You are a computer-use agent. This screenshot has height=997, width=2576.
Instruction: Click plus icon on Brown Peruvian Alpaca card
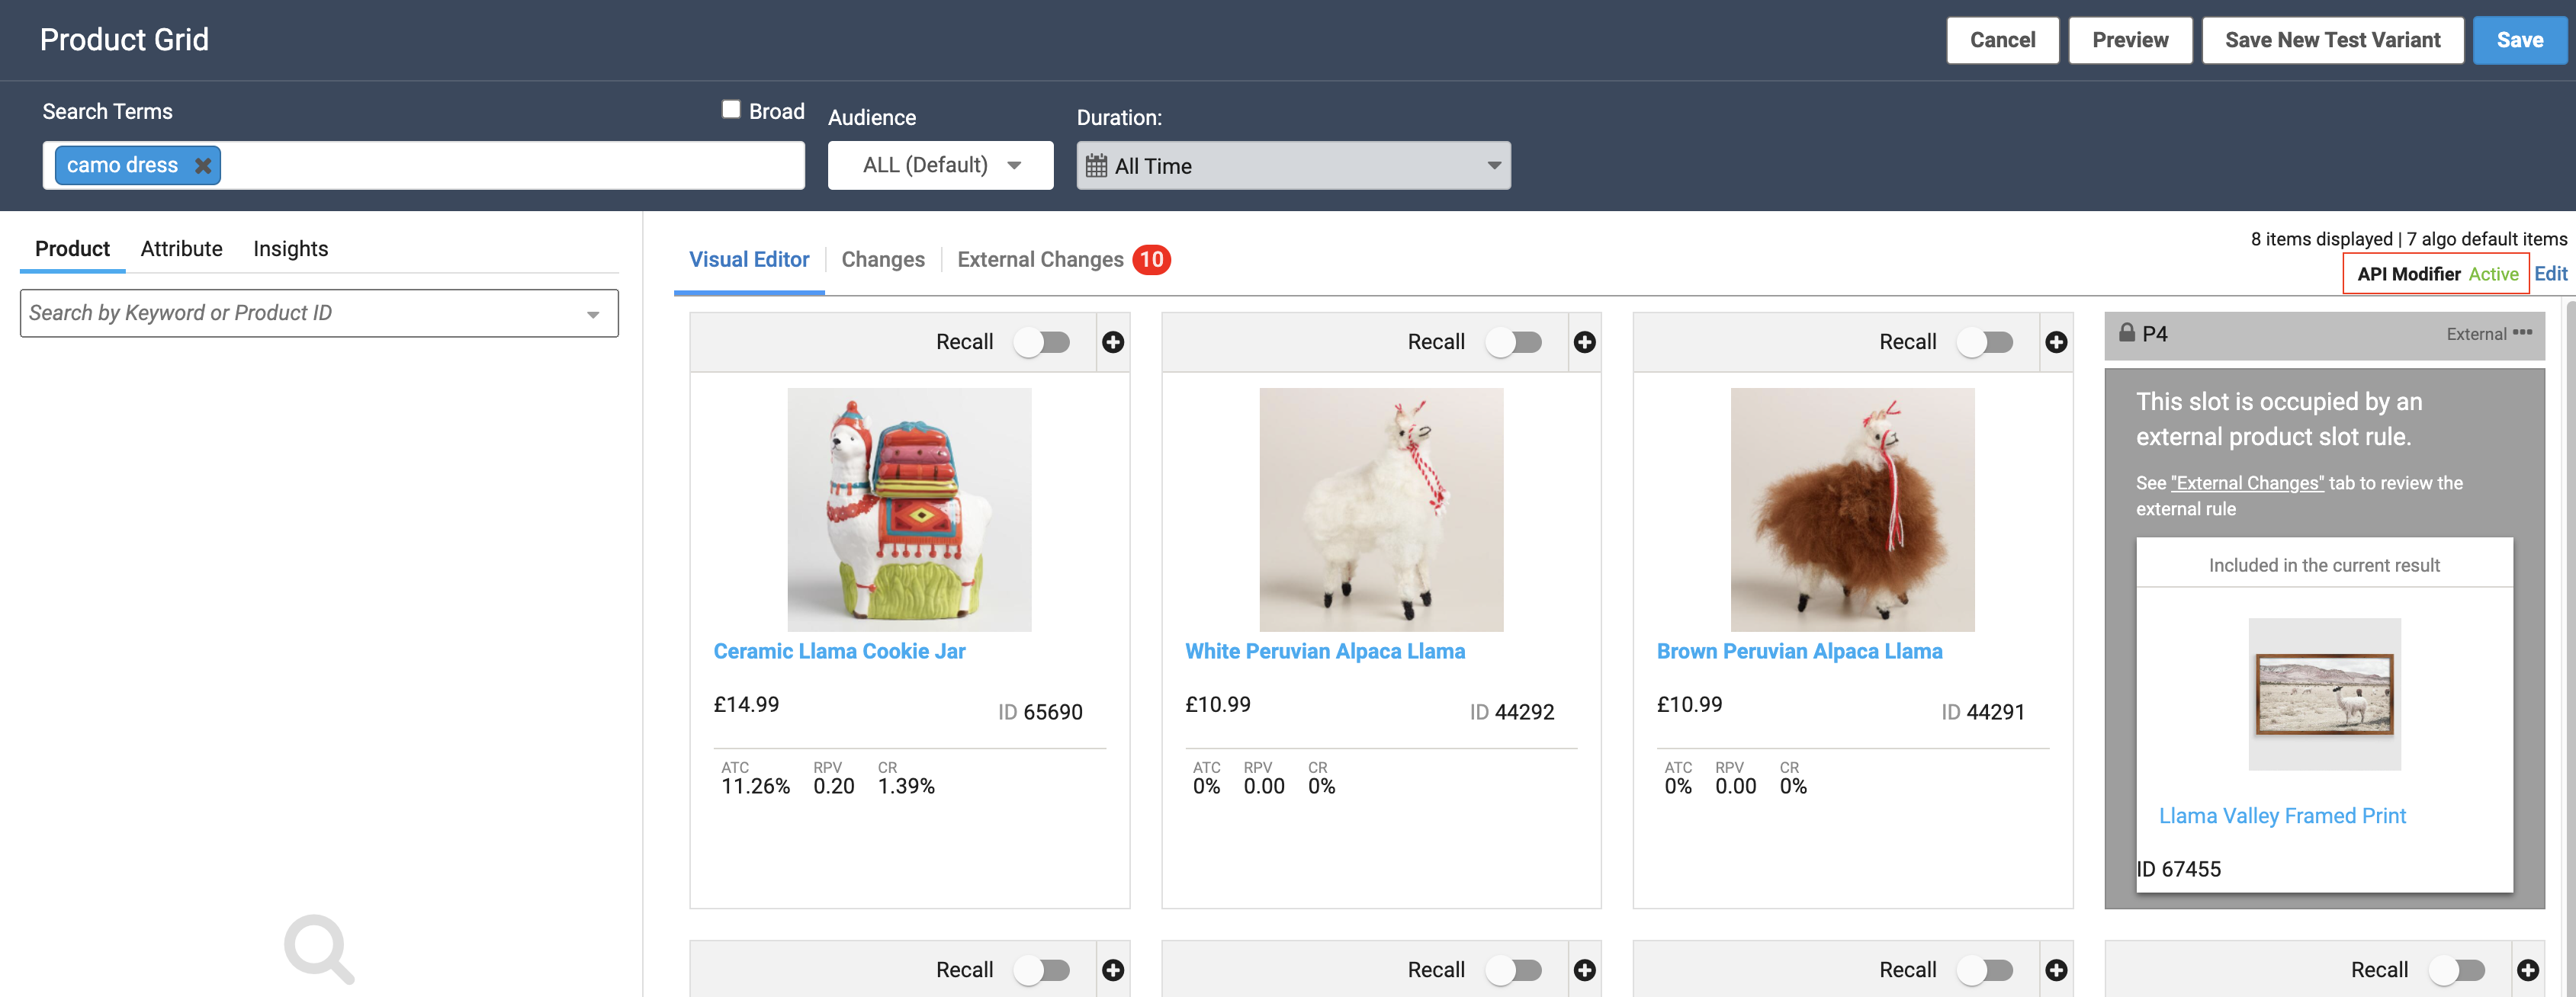point(2056,342)
